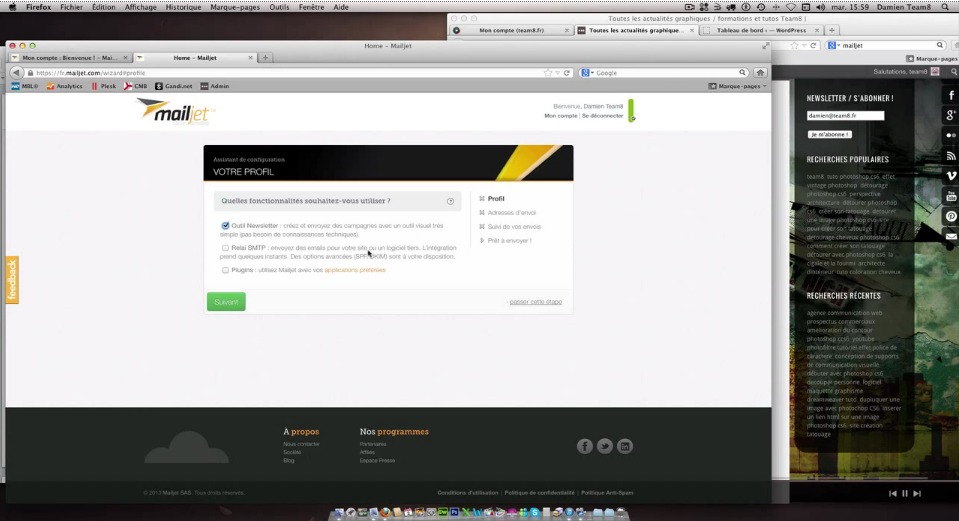
Task: Open Vimeo icon in Team8 sidebar
Action: tap(951, 176)
